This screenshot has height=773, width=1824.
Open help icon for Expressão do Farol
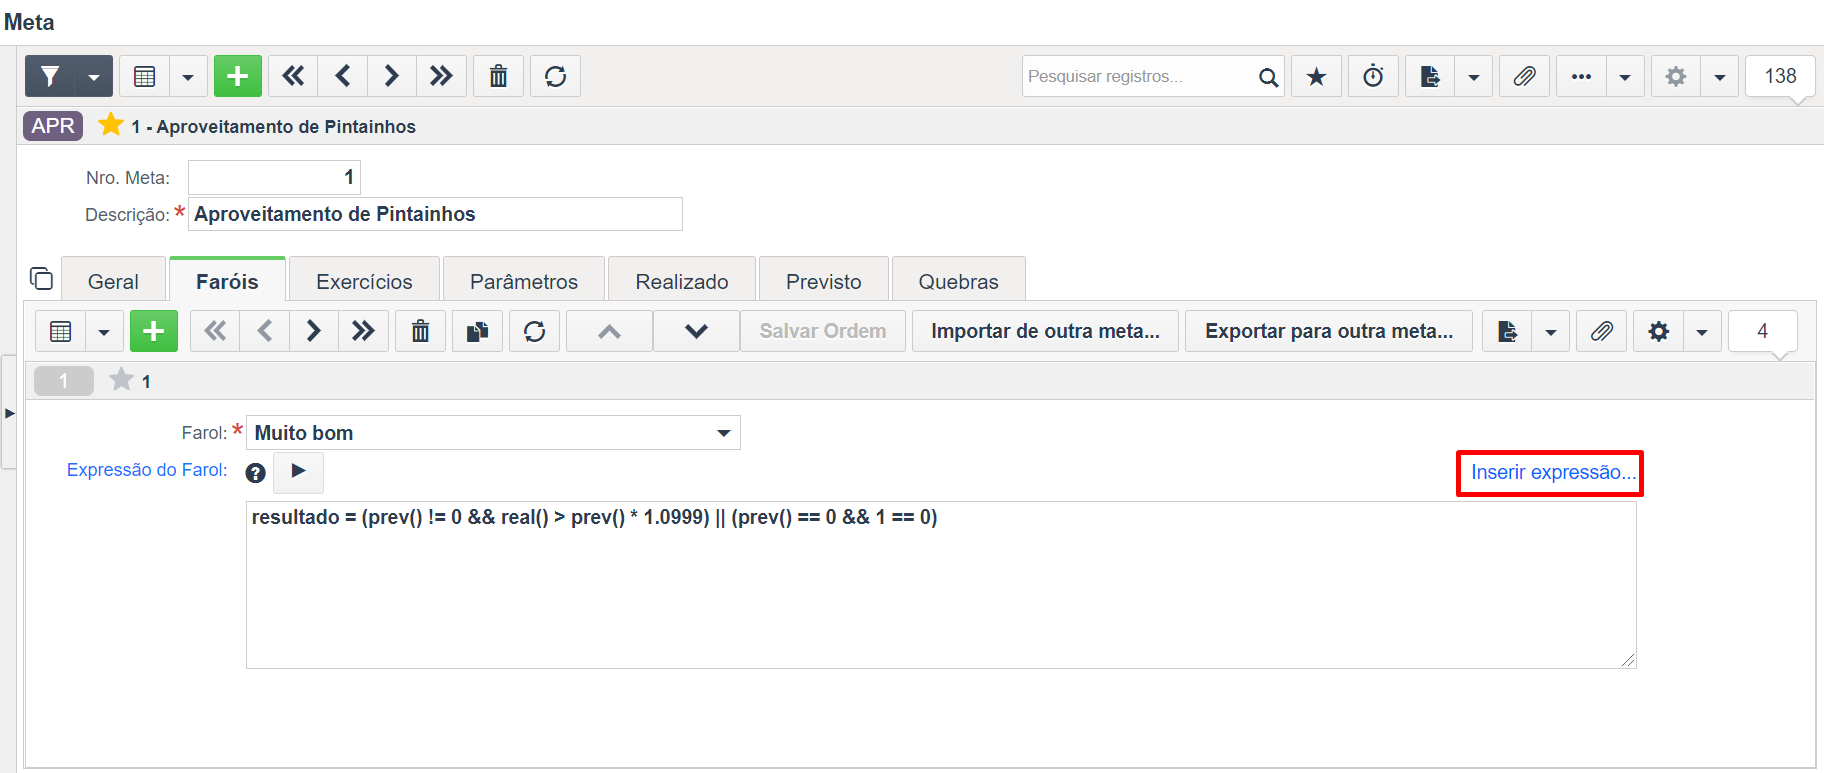tap(256, 473)
